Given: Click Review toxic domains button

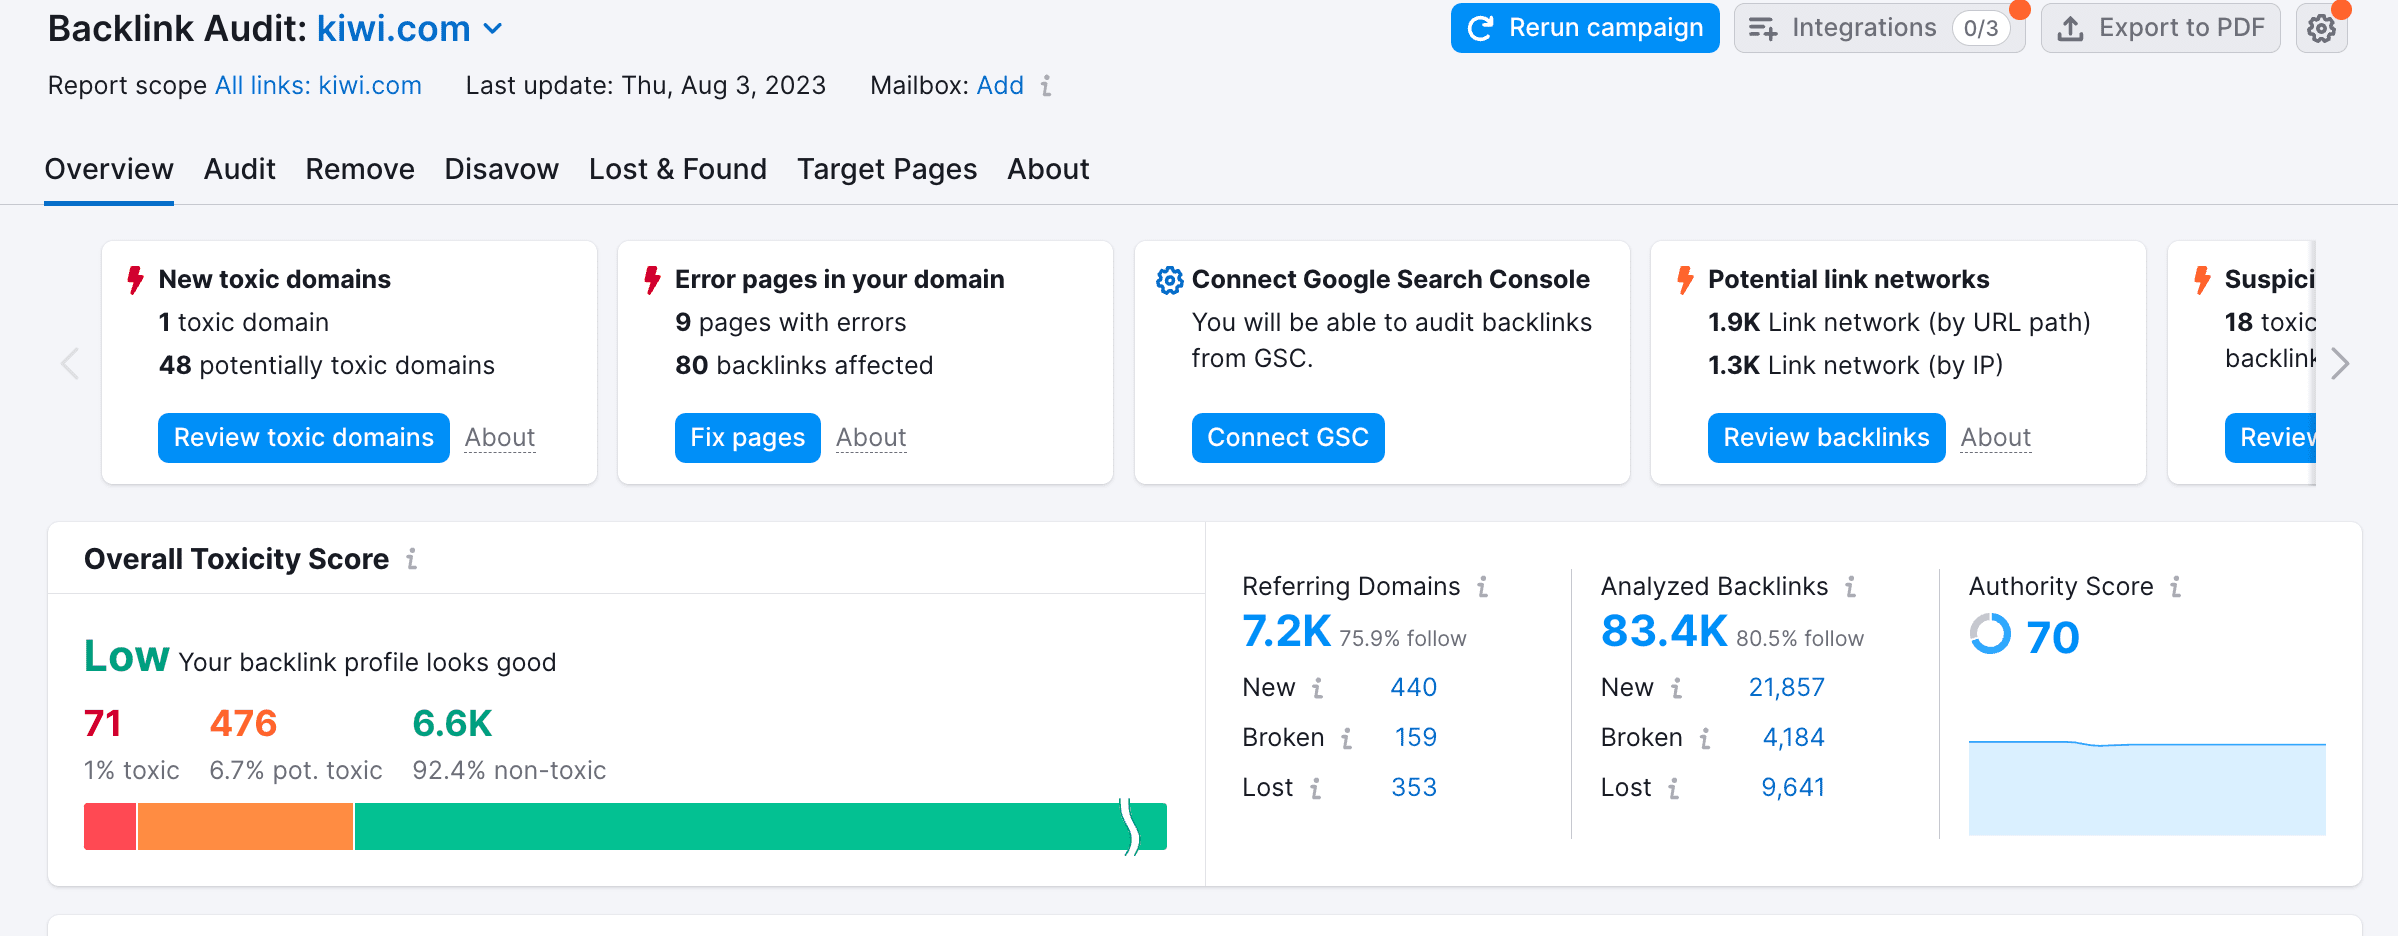Looking at the screenshot, I should pyautogui.click(x=304, y=438).
